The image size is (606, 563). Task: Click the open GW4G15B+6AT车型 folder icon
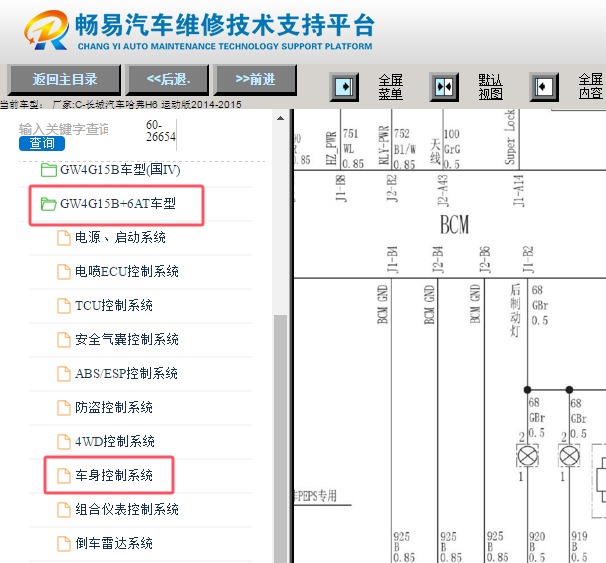[49, 204]
